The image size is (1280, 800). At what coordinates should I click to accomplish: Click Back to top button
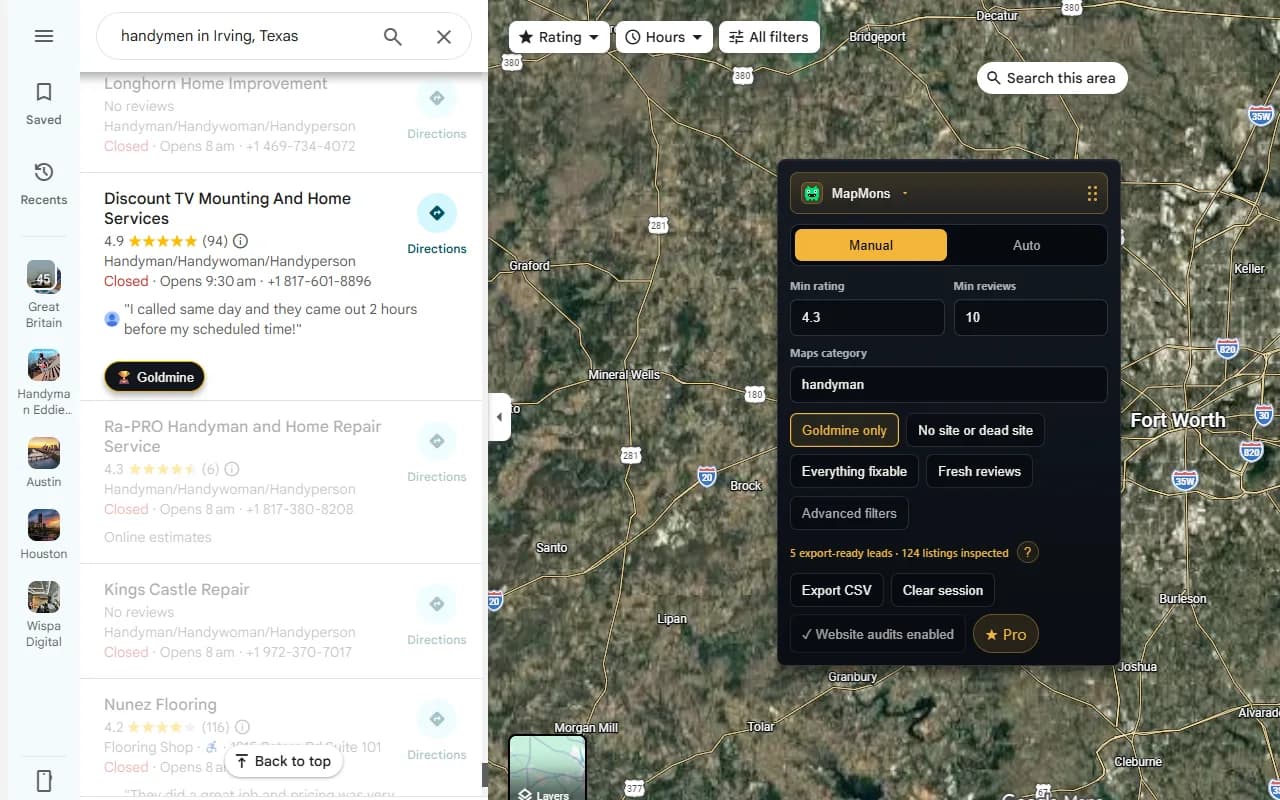tap(283, 761)
